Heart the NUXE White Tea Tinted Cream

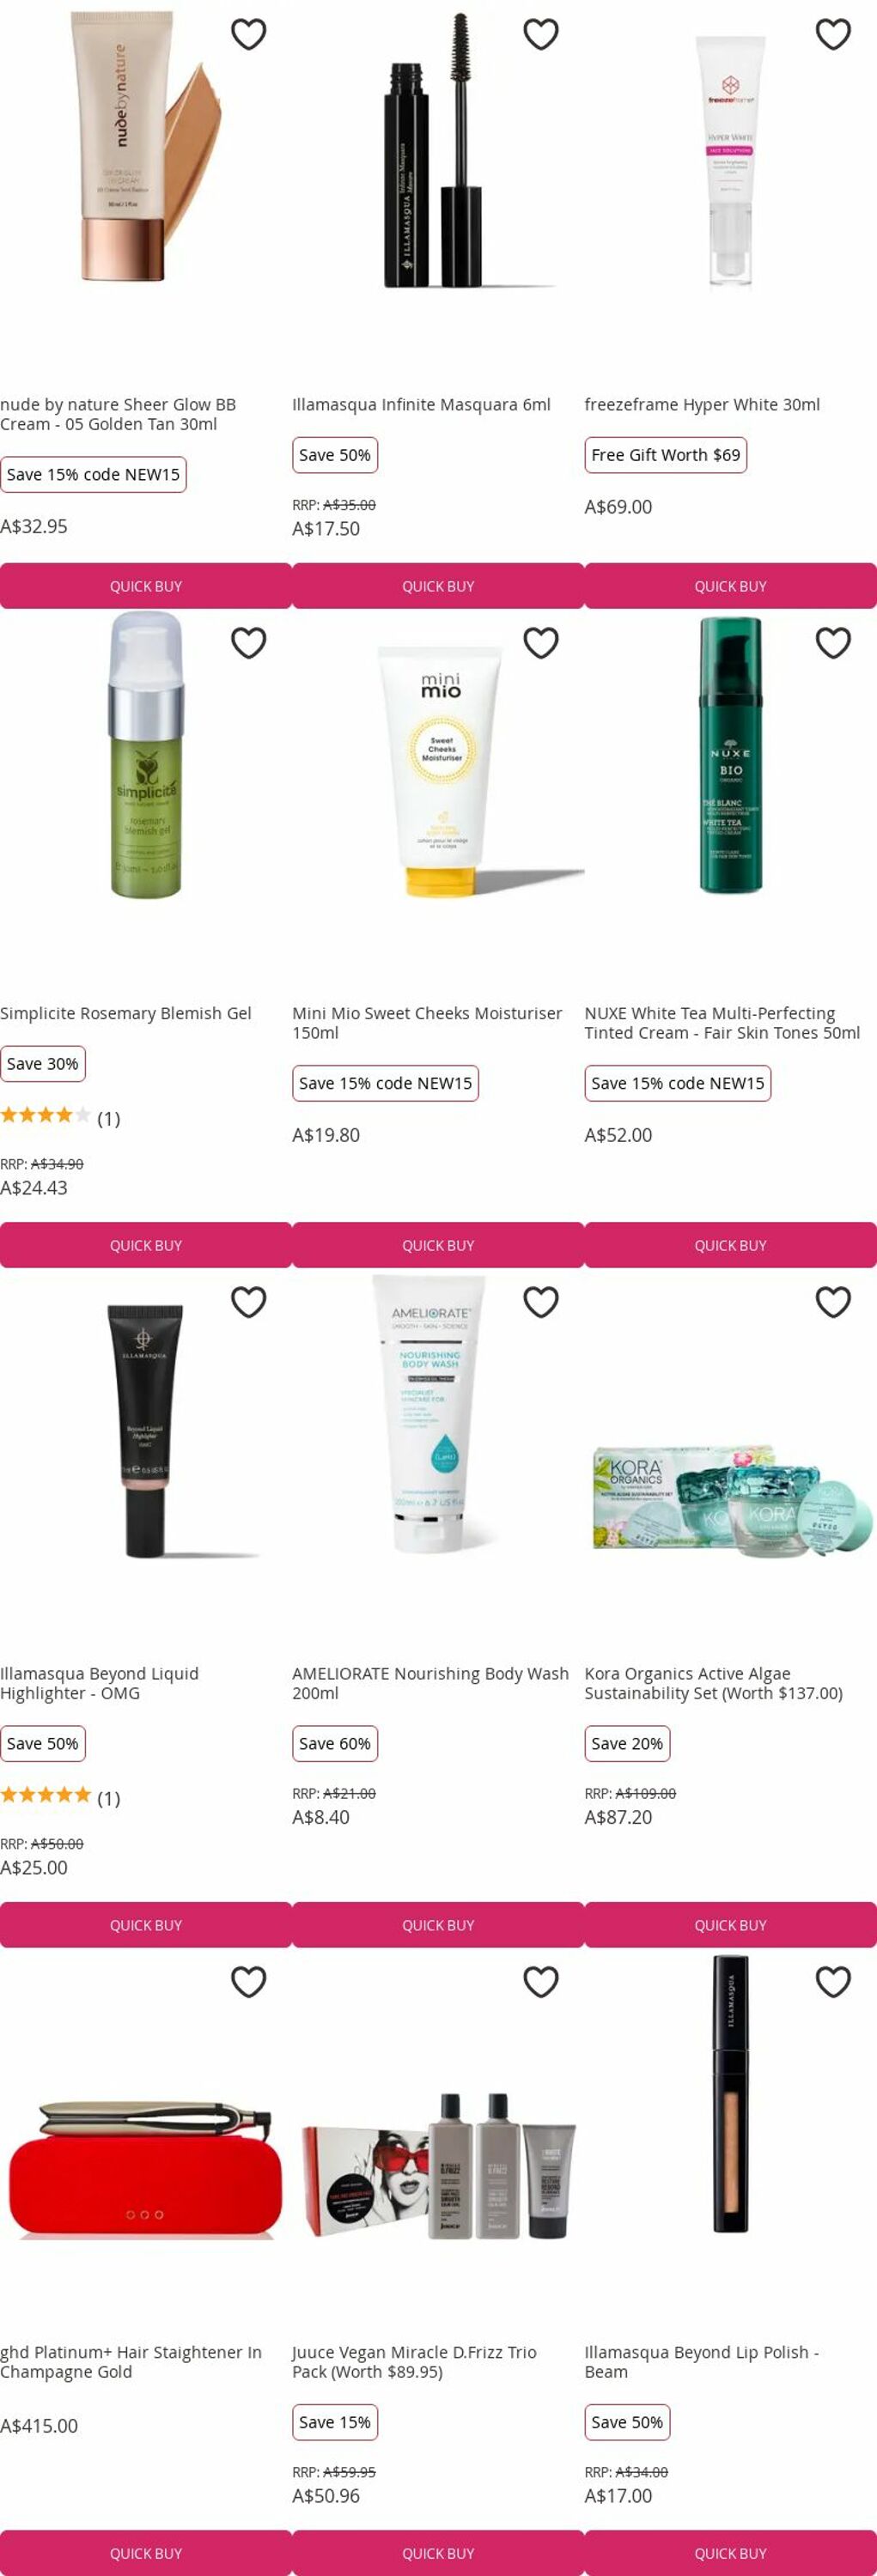[x=833, y=643]
